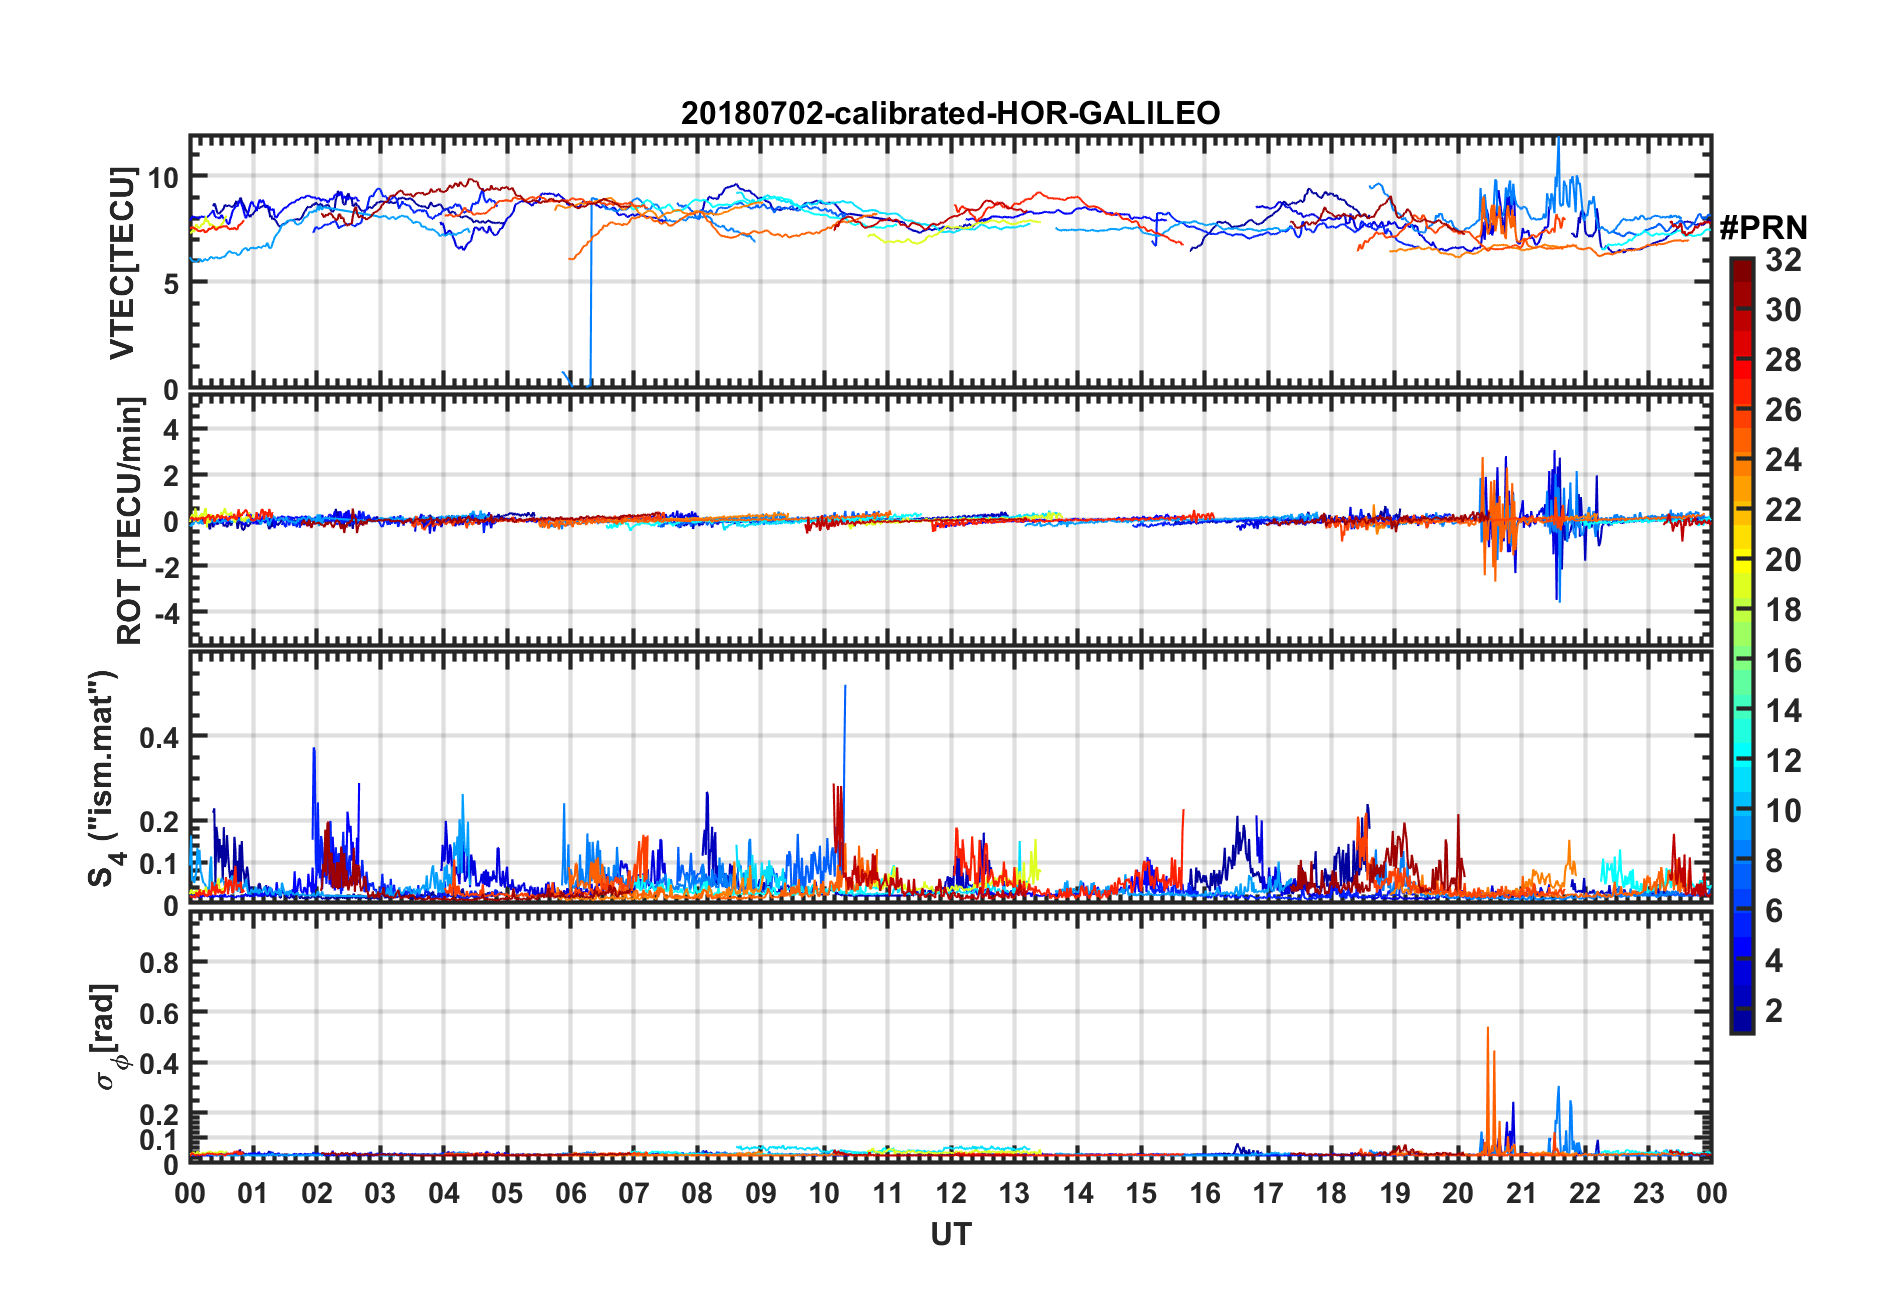Click colorbar tick label 12

tap(1783, 761)
